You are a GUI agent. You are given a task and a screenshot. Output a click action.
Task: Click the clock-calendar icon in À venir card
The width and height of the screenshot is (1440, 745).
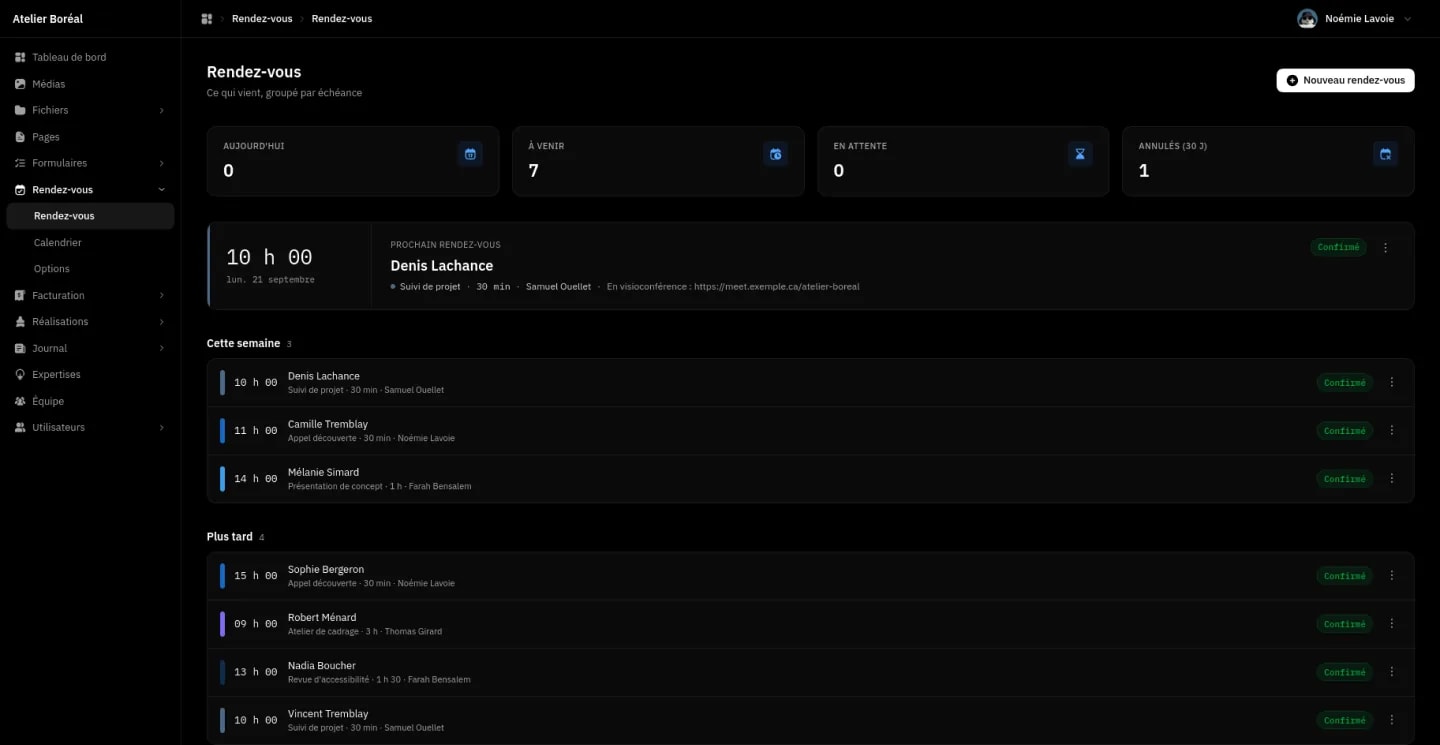coord(775,154)
